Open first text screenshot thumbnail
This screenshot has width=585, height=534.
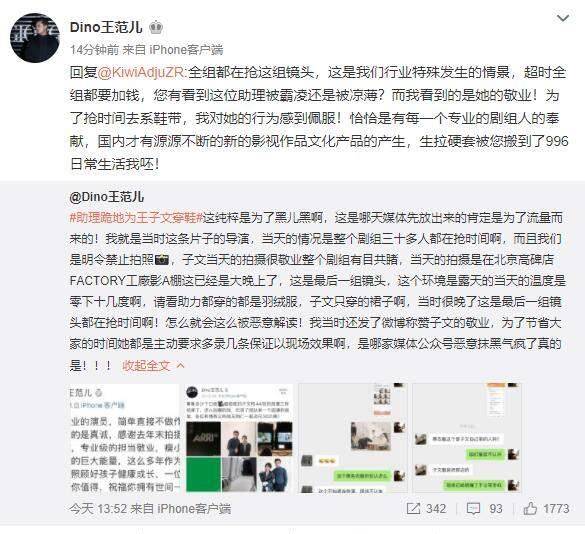(x=124, y=438)
